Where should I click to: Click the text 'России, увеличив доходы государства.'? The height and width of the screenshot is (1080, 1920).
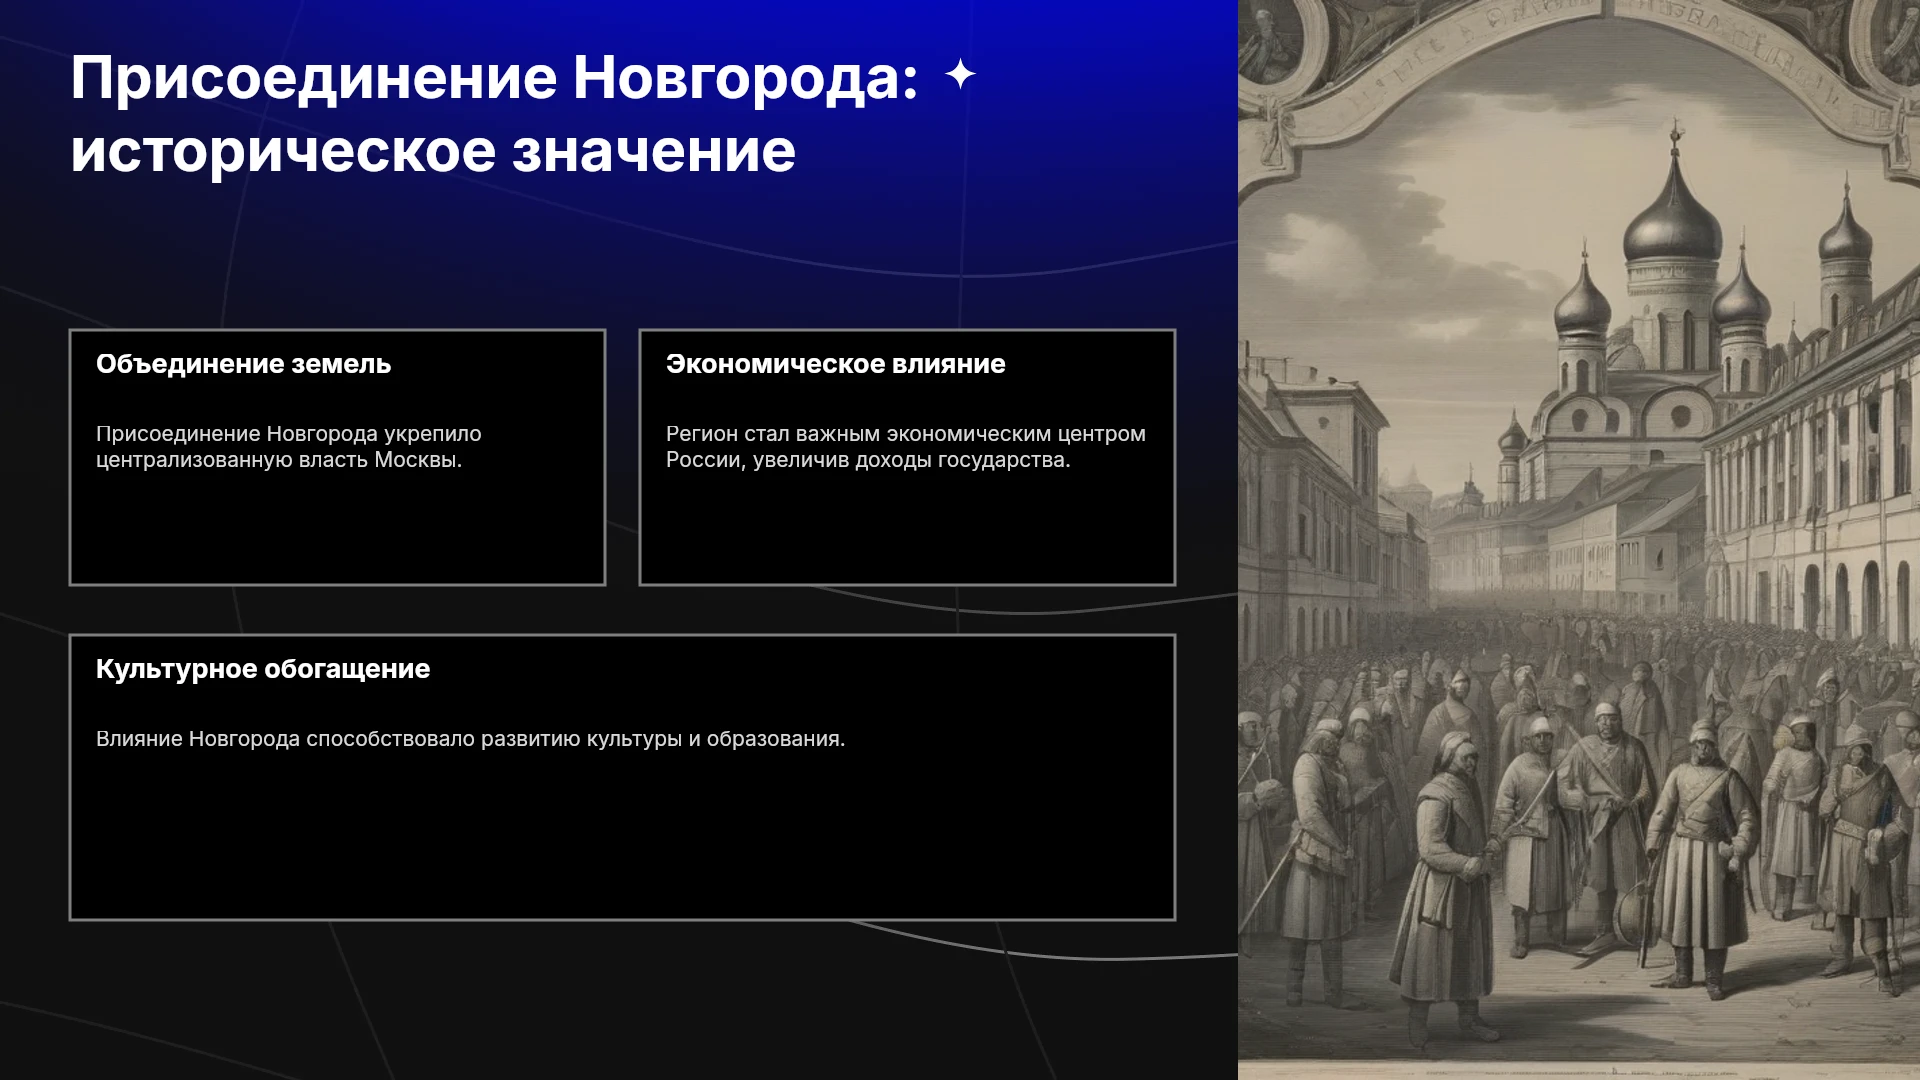pyautogui.click(x=868, y=460)
